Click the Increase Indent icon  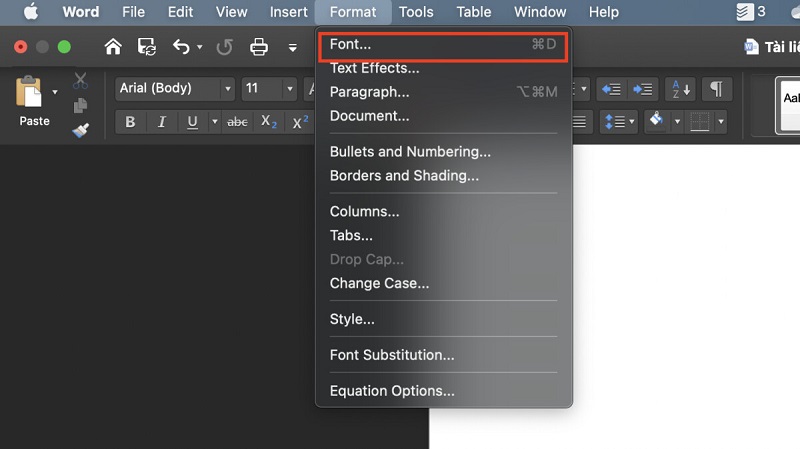[x=643, y=89]
